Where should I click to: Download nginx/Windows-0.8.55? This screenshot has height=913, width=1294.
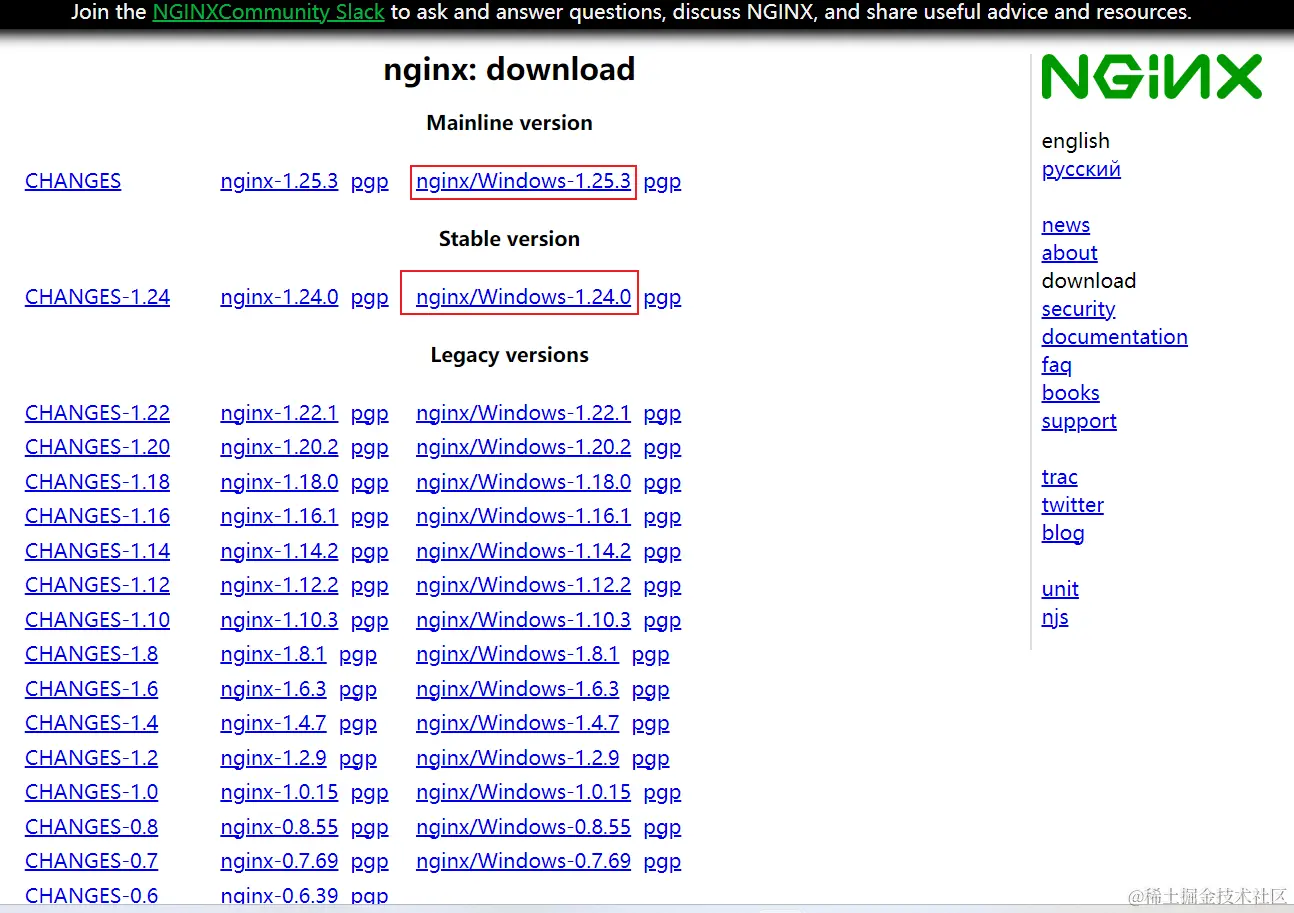523,827
